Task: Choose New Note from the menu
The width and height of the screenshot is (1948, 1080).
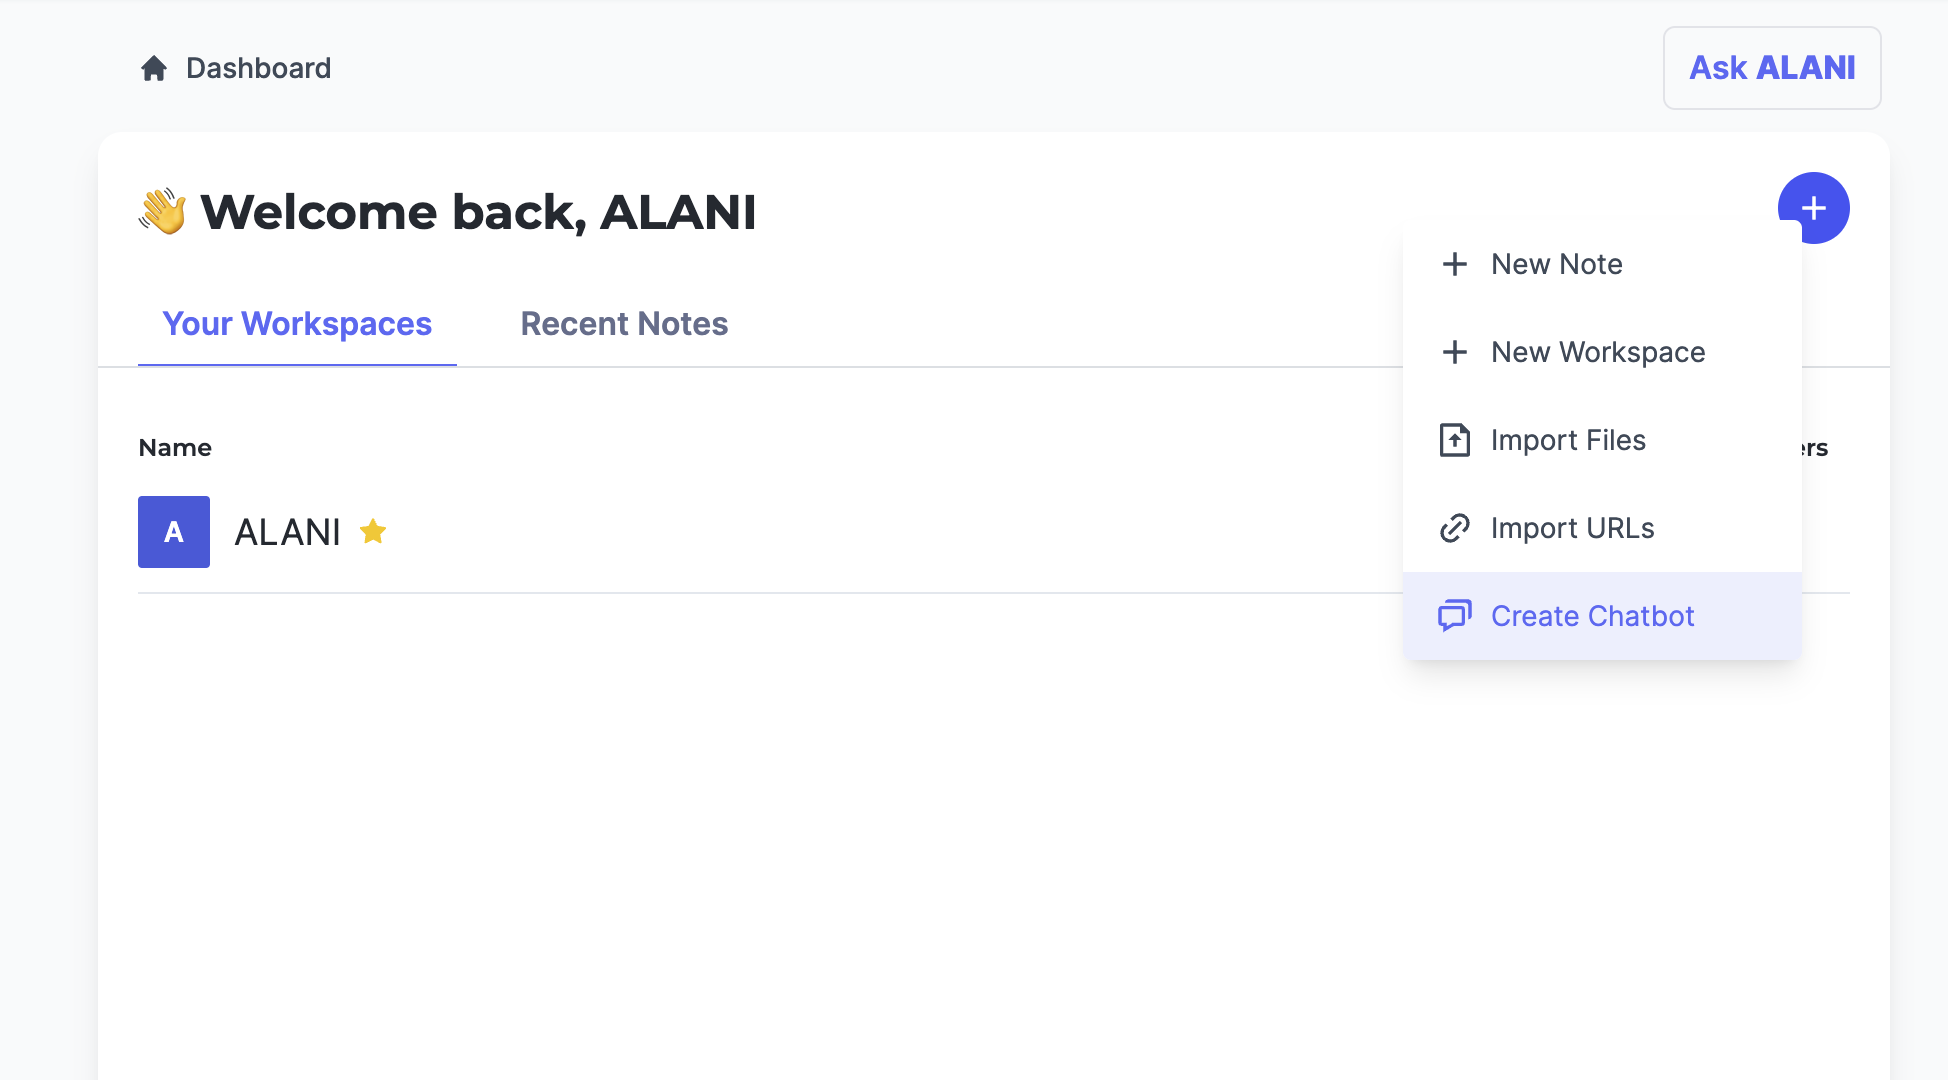Action: (1556, 264)
